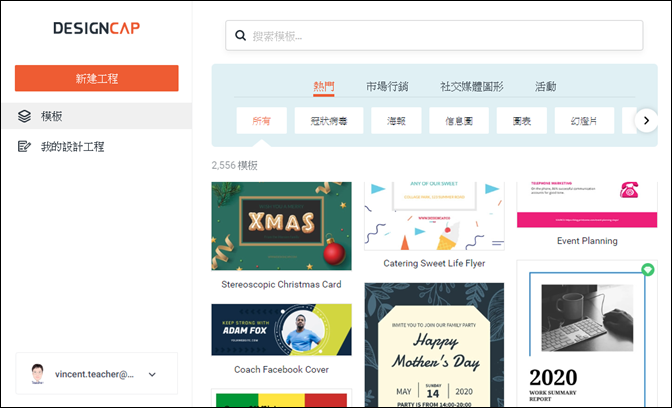This screenshot has height=408, width=672.
Task: Click the green heart badge on 2020 template
Action: pos(648,270)
